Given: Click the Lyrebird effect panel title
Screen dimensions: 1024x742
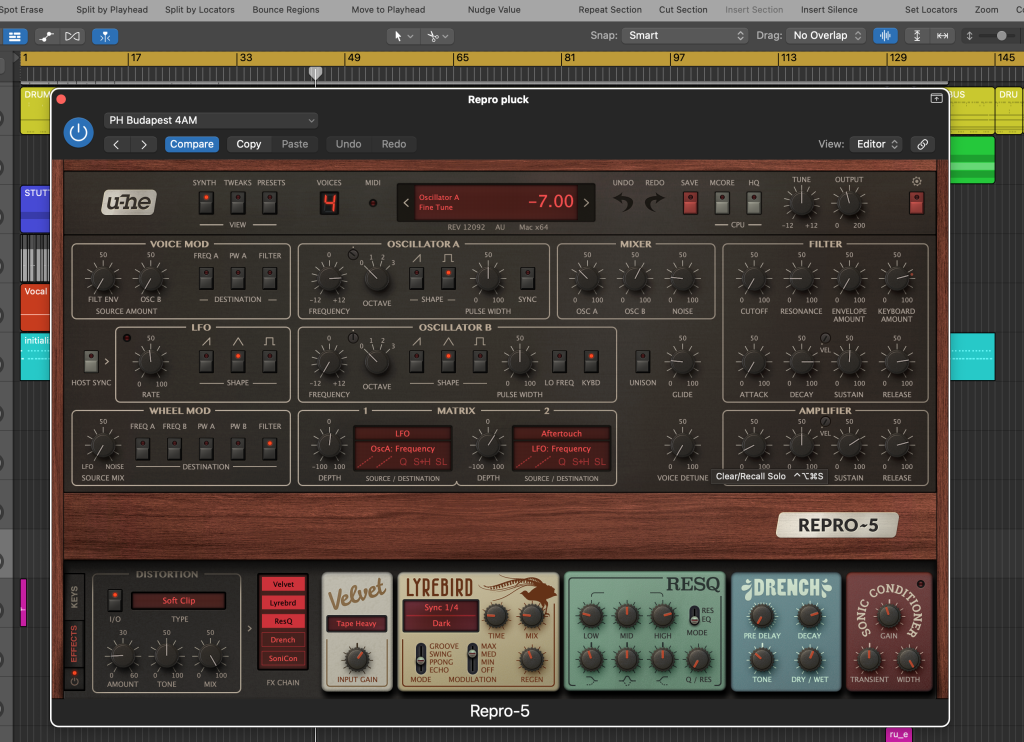Looking at the screenshot, I should click(440, 587).
